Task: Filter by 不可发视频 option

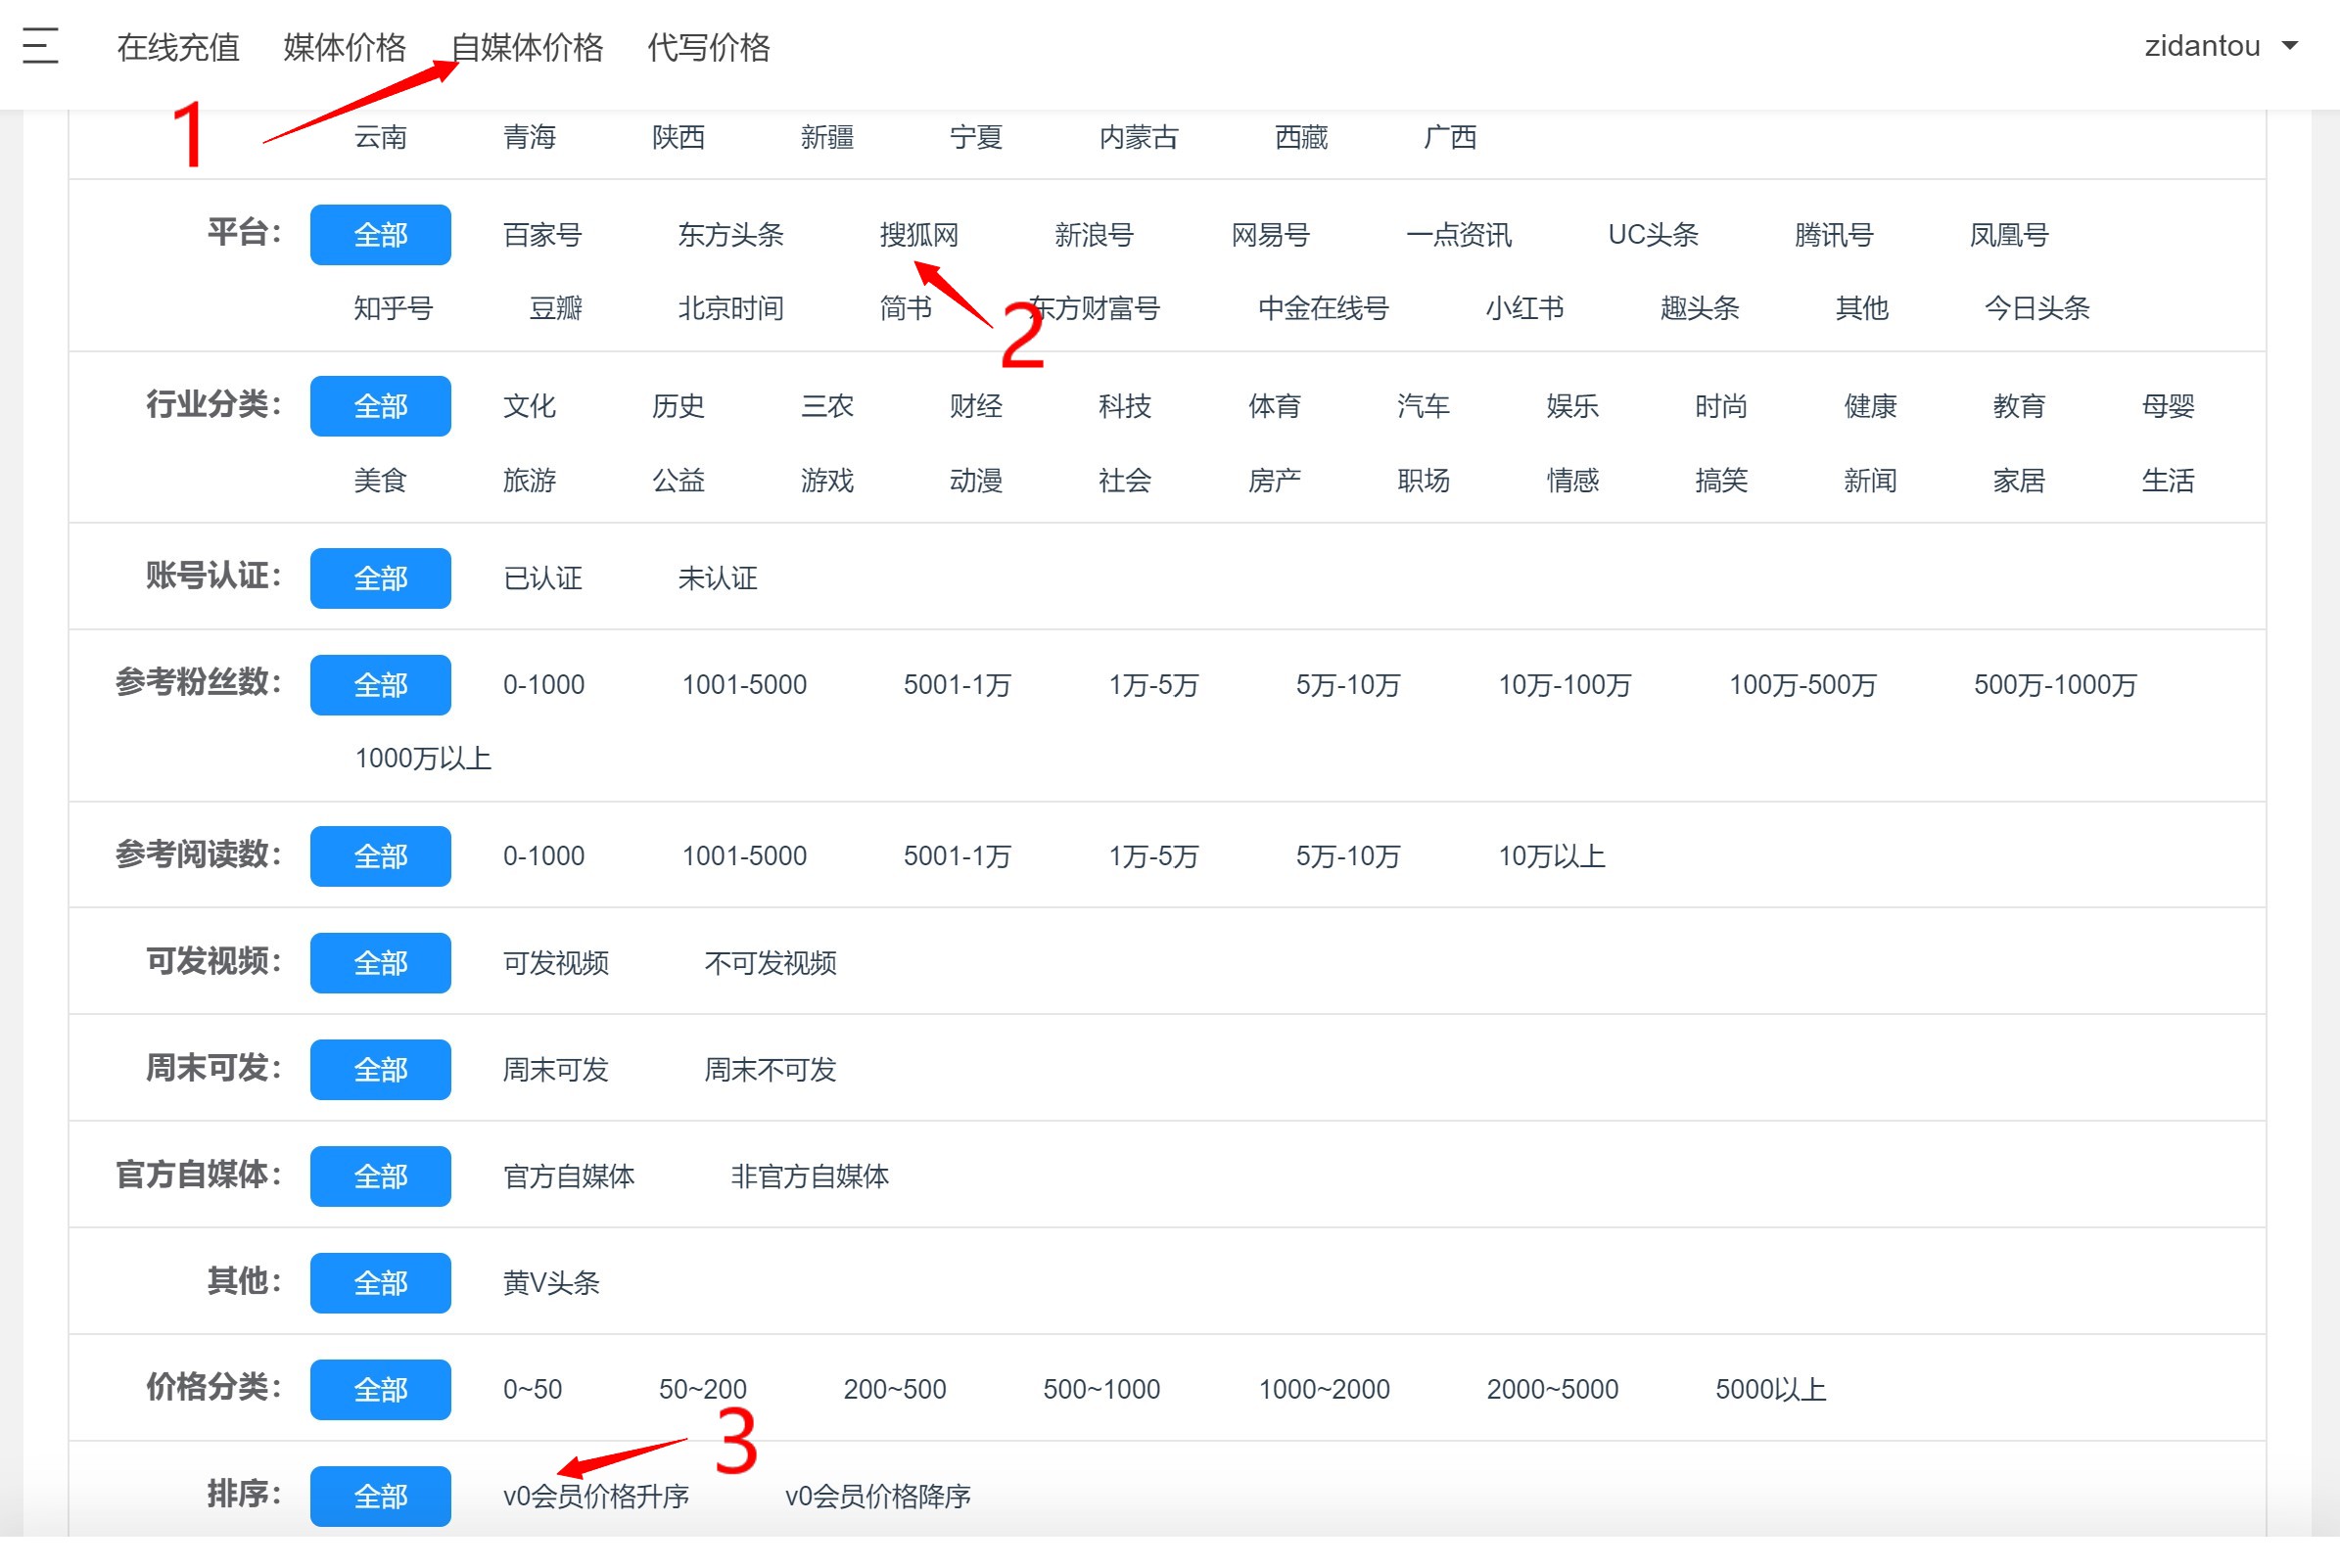Action: tap(770, 963)
